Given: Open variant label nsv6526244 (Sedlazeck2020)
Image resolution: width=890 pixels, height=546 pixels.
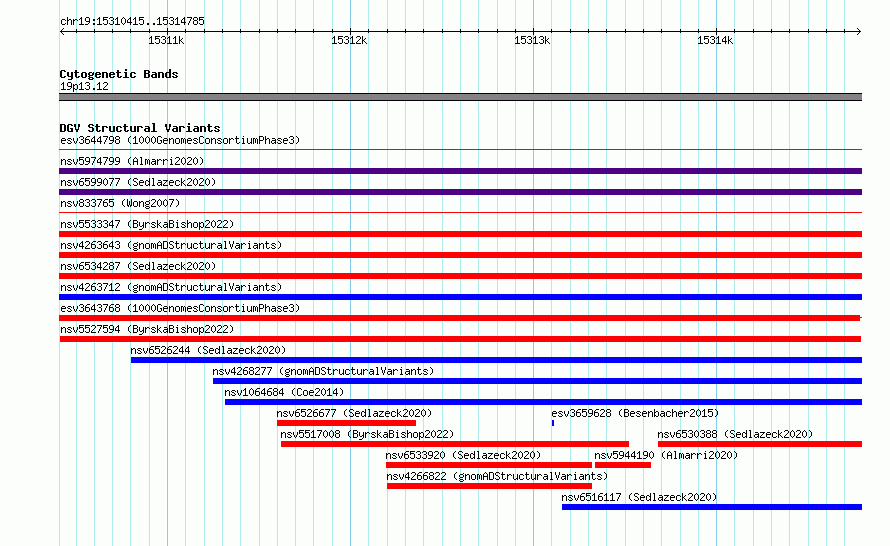Looking at the screenshot, I should click(x=208, y=350).
